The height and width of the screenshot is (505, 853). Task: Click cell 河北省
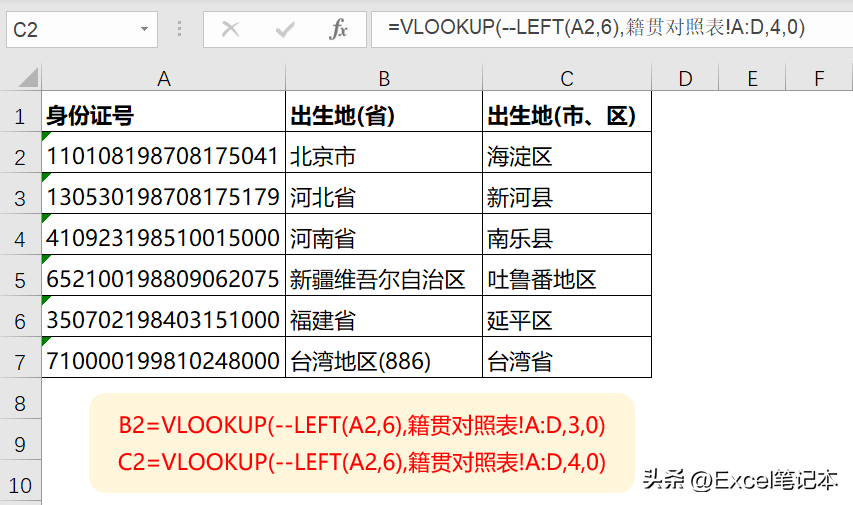pyautogui.click(x=384, y=193)
